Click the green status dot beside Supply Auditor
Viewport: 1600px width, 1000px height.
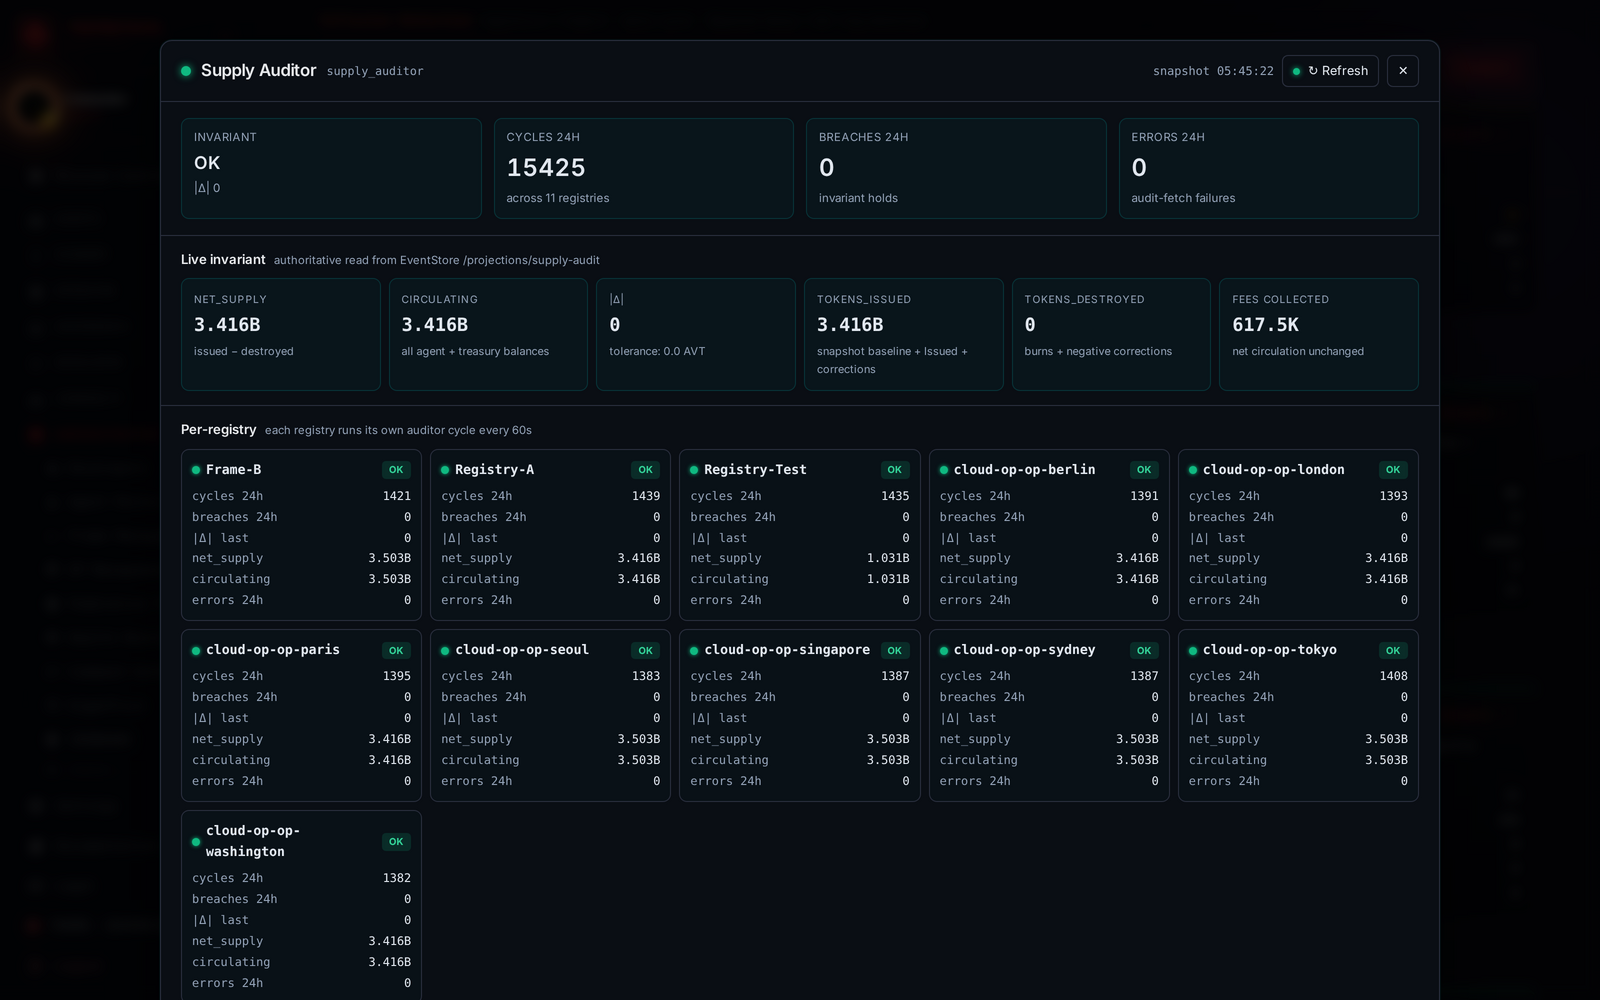(186, 71)
